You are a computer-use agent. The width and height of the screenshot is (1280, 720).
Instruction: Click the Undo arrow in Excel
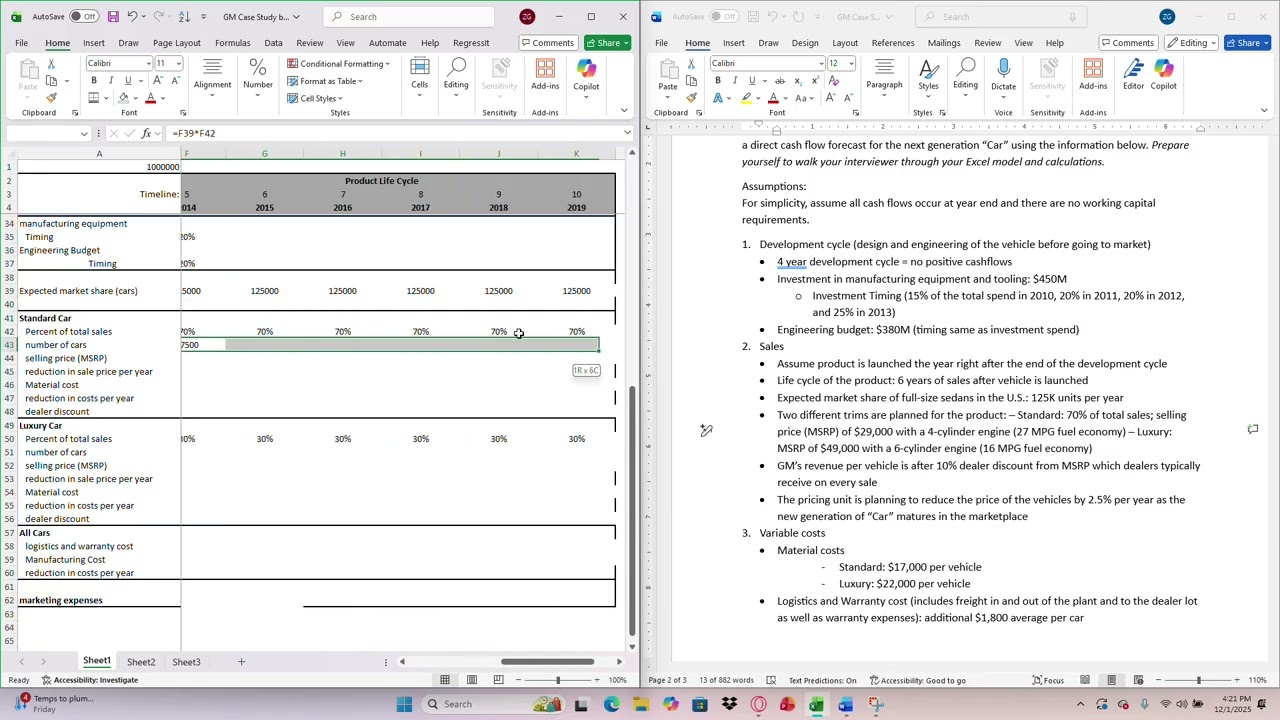click(132, 17)
